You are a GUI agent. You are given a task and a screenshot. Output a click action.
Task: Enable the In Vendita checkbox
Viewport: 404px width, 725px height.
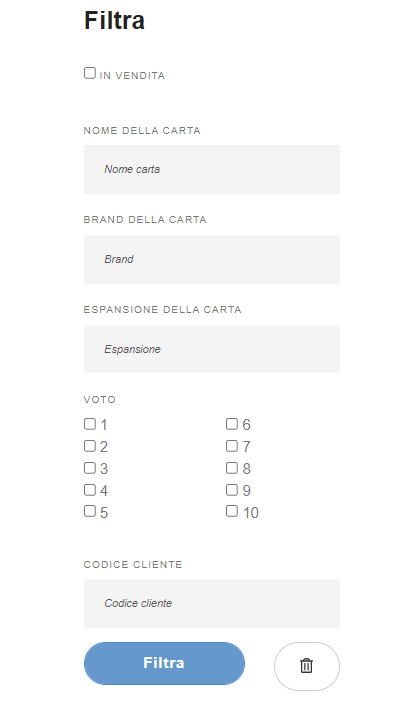[x=90, y=73]
